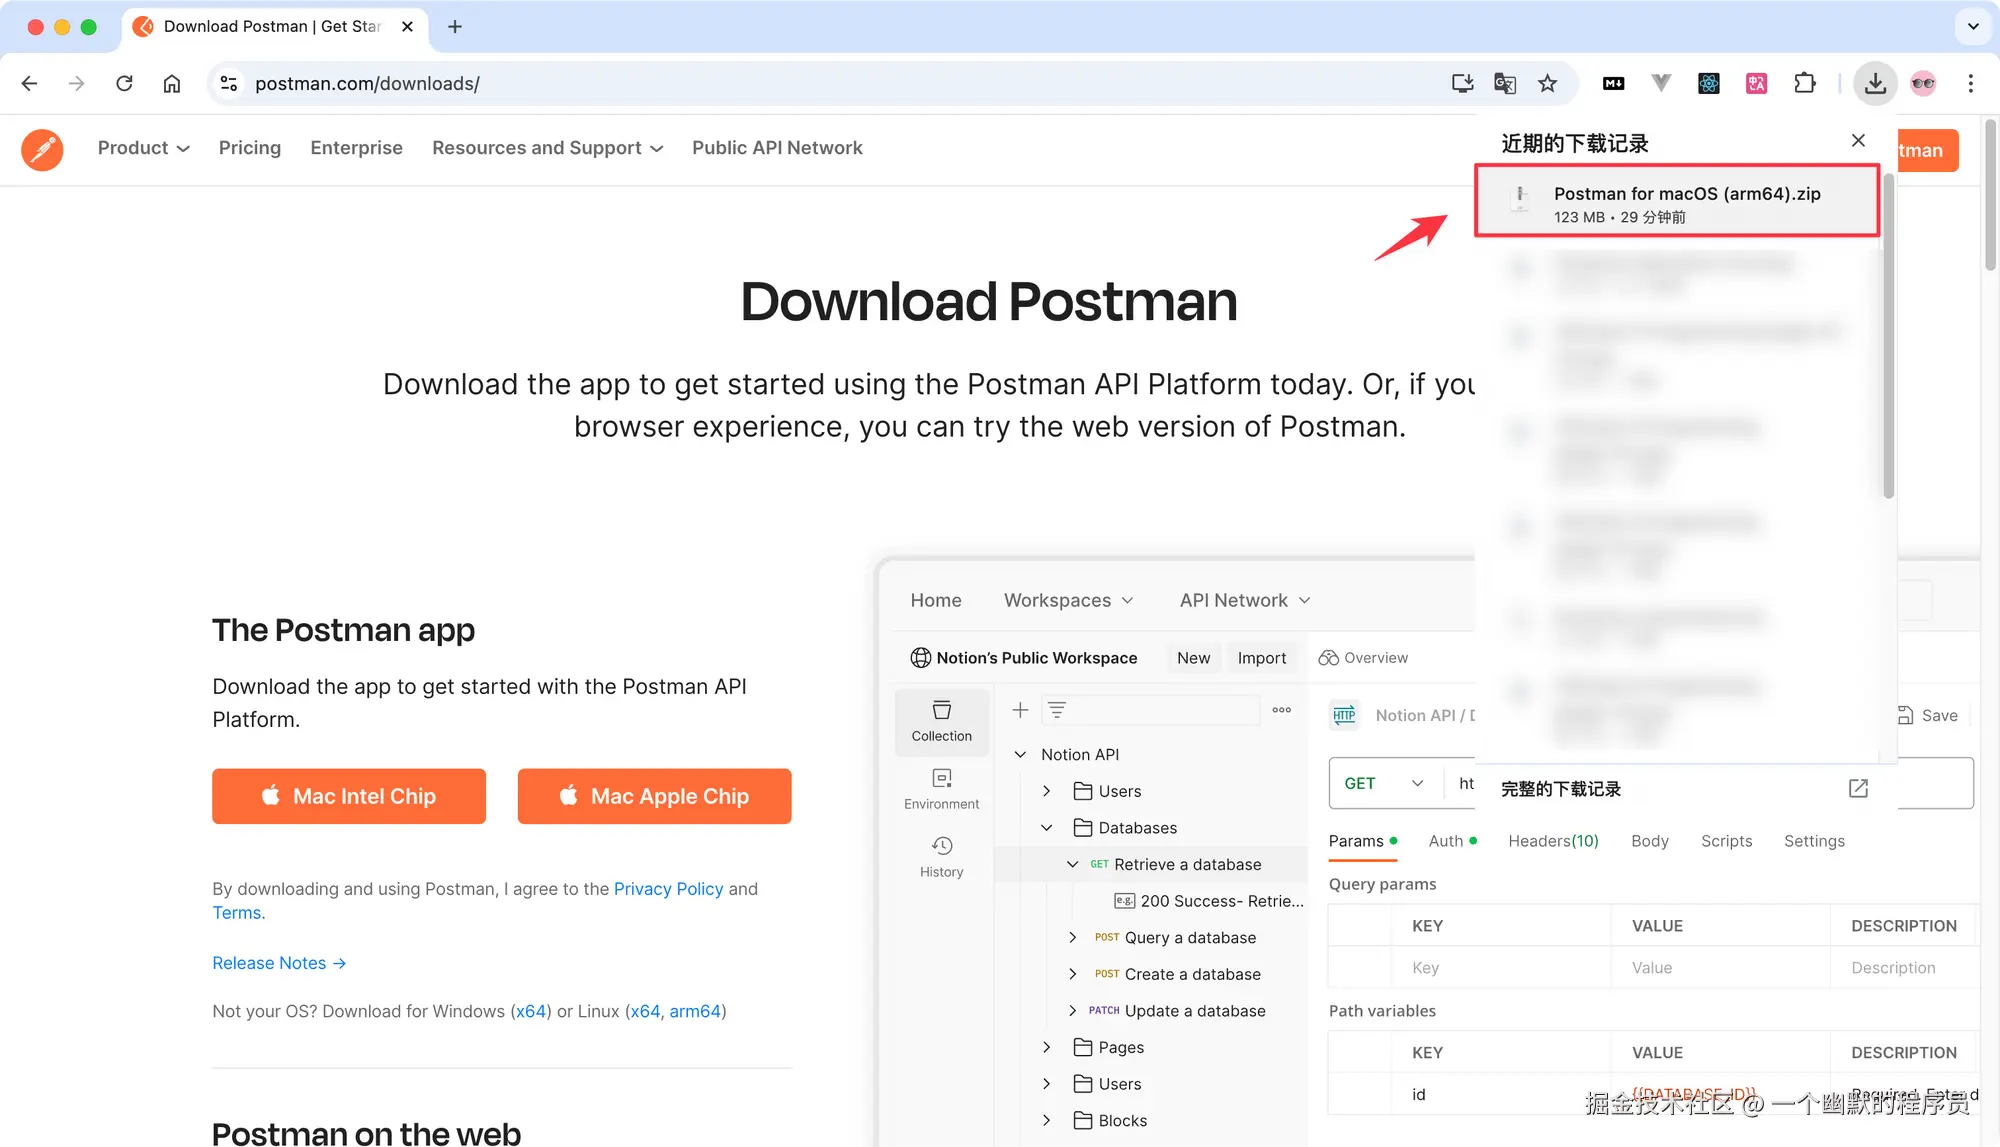Open site information icon in address bar
Screen dimensions: 2000x1147
(x=229, y=83)
